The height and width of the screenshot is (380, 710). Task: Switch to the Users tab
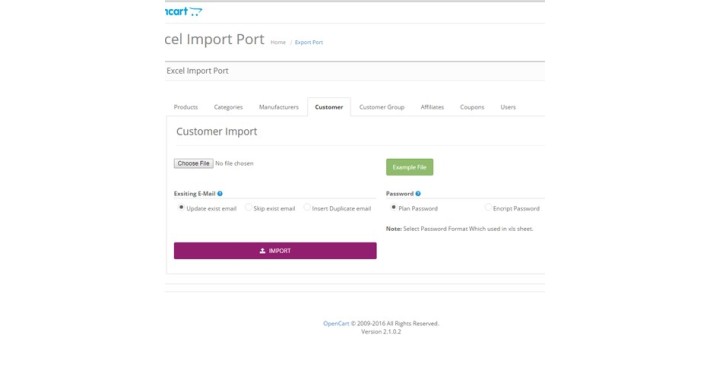point(508,107)
